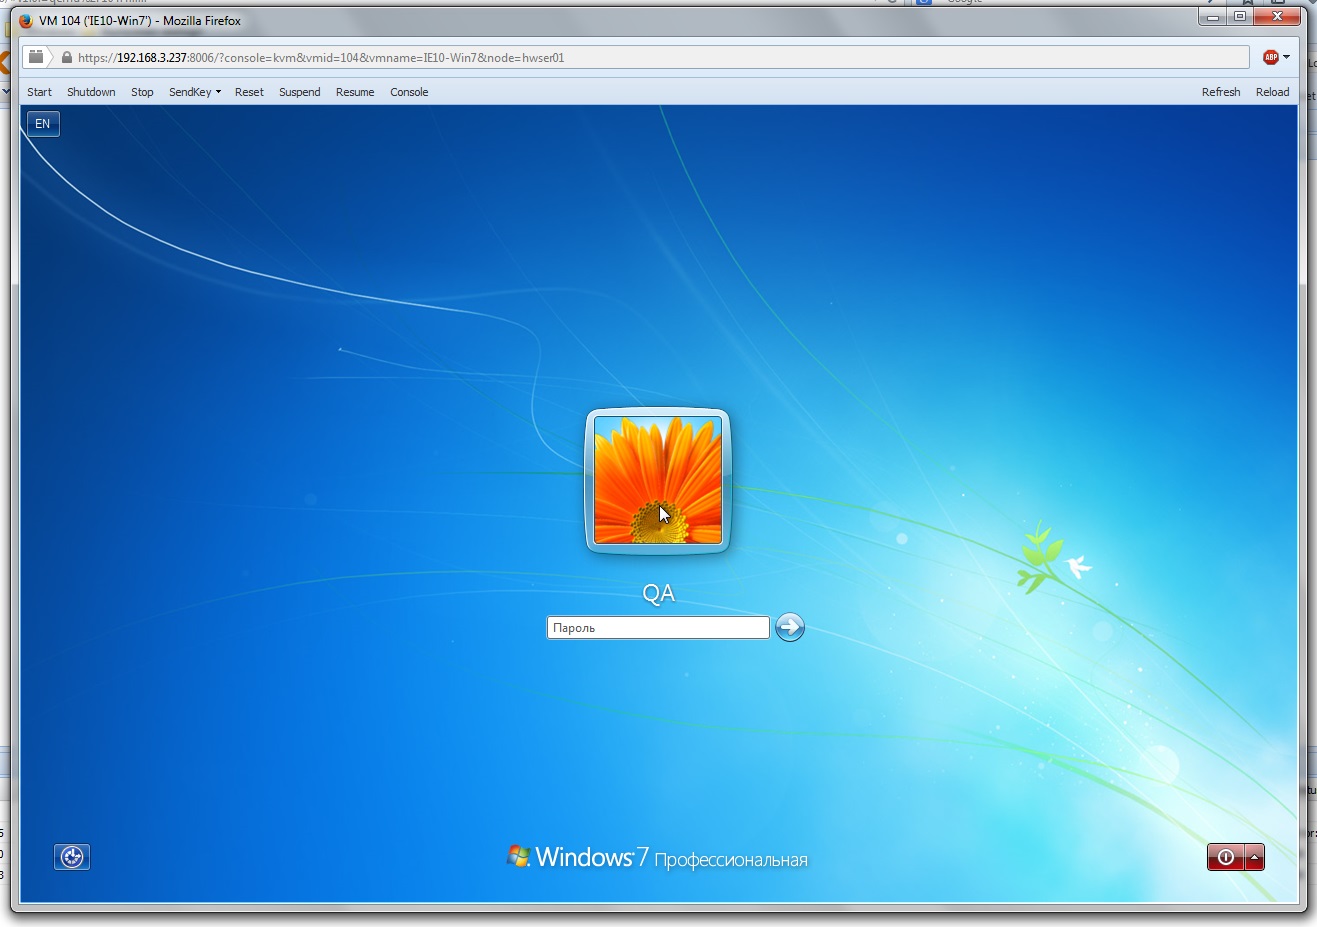Click the lock icon in the address bar
The height and width of the screenshot is (927, 1317).
pos(67,58)
